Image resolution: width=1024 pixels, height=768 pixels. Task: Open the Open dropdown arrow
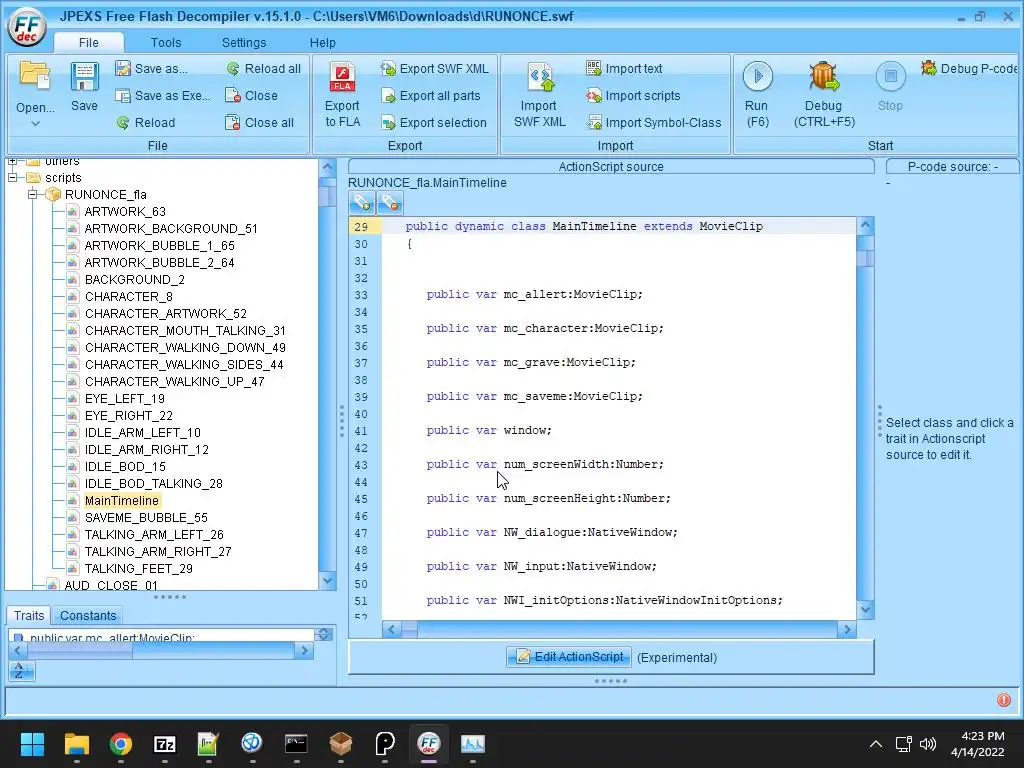coord(35,123)
